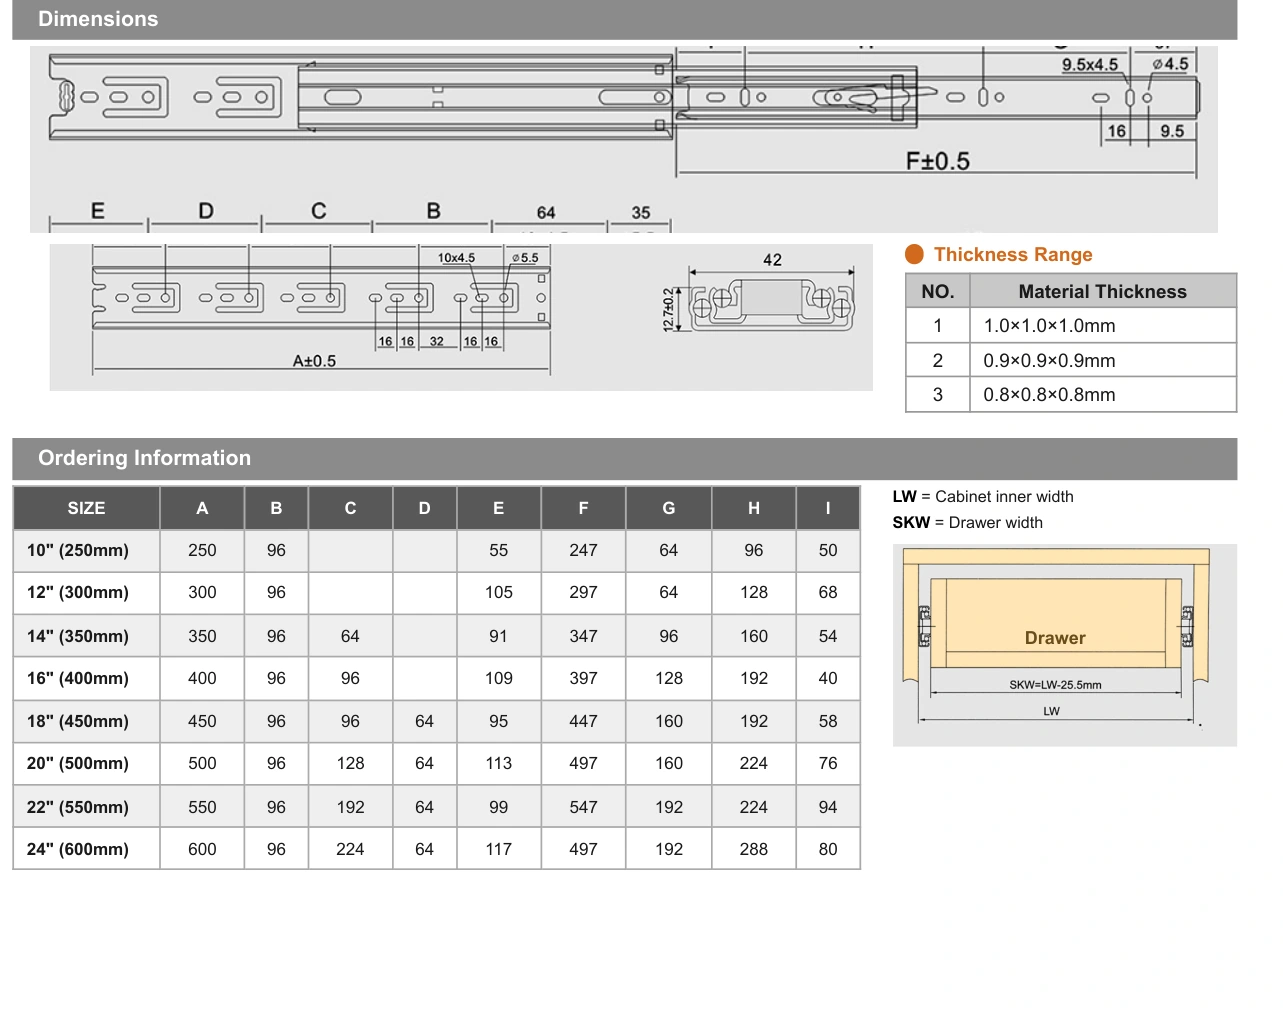Image resolution: width=1283 pixels, height=1014 pixels.
Task: Select the Thickness Range heading
Action: click(1013, 255)
